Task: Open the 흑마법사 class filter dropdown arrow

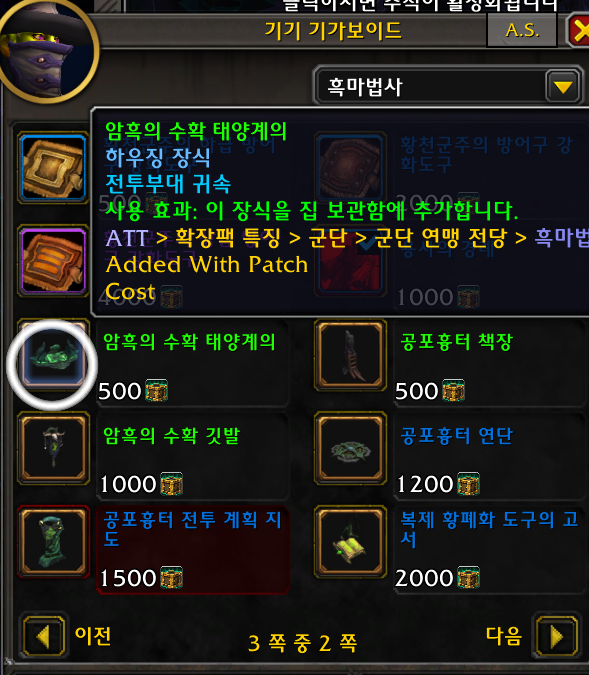Action: pyautogui.click(x=563, y=87)
